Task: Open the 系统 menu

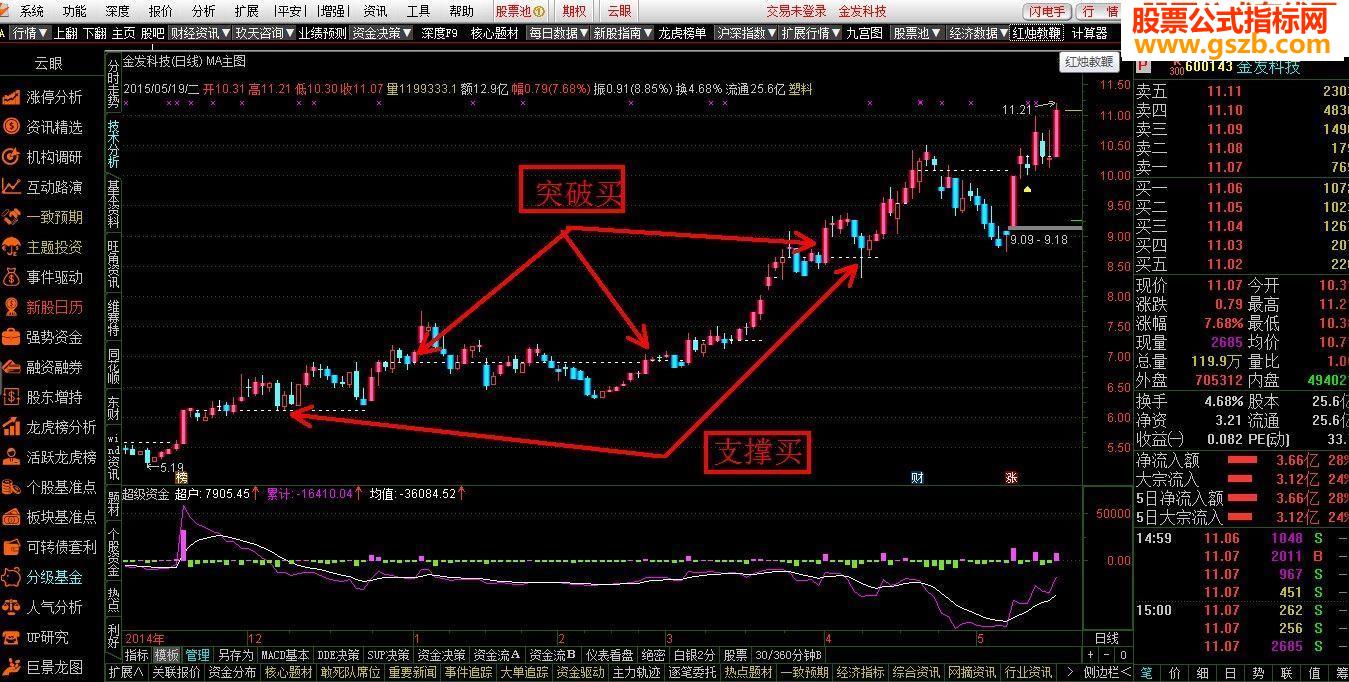Action: coord(32,11)
